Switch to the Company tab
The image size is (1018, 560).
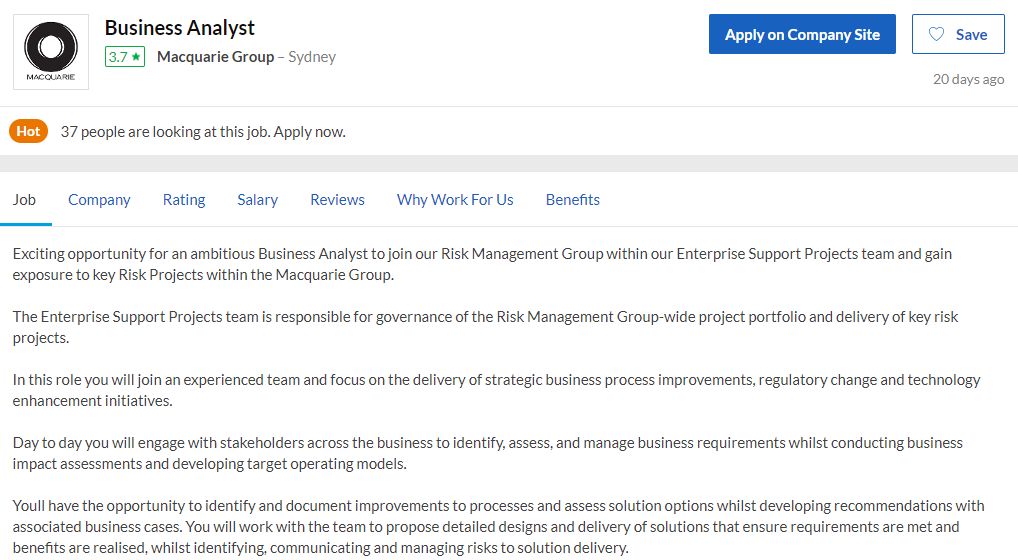[99, 200]
